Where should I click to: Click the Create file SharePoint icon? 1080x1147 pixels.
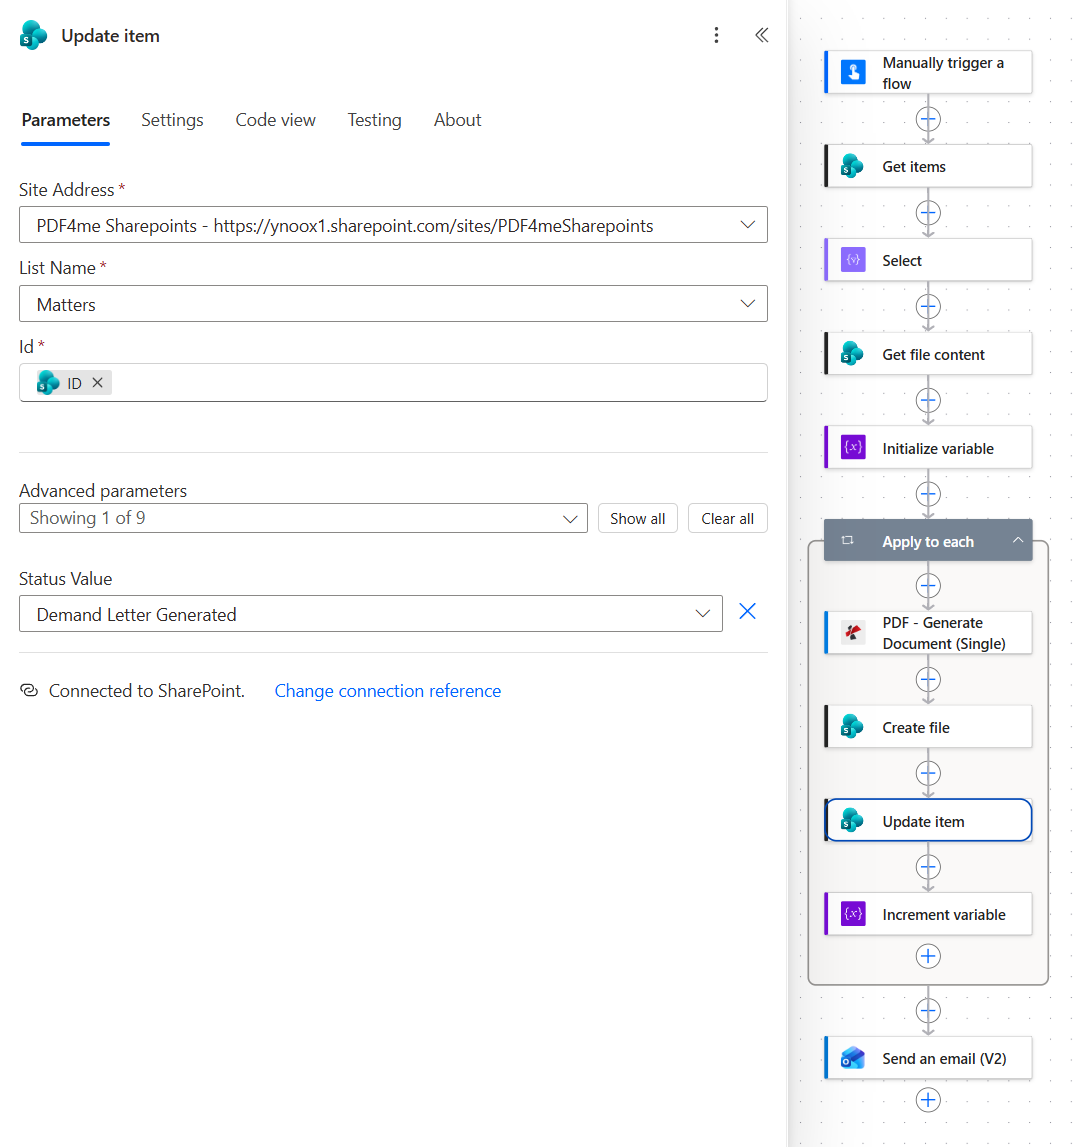[852, 727]
